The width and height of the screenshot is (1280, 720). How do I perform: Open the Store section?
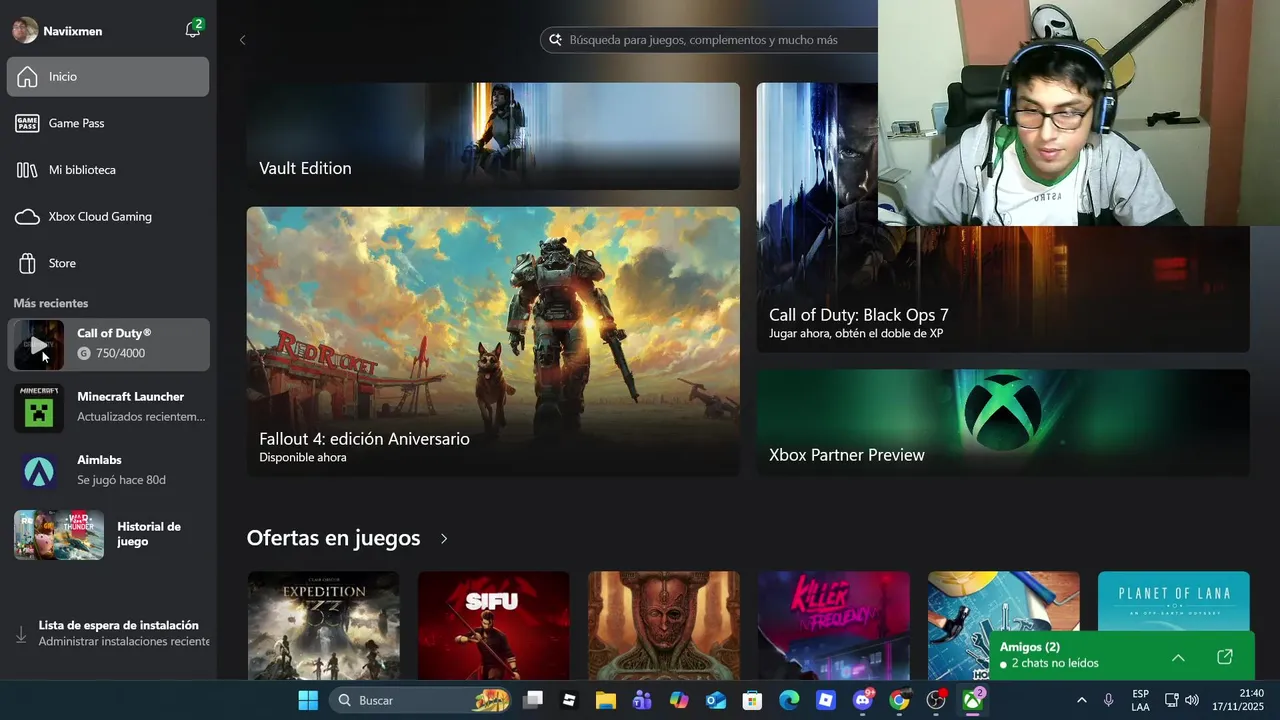click(108, 263)
